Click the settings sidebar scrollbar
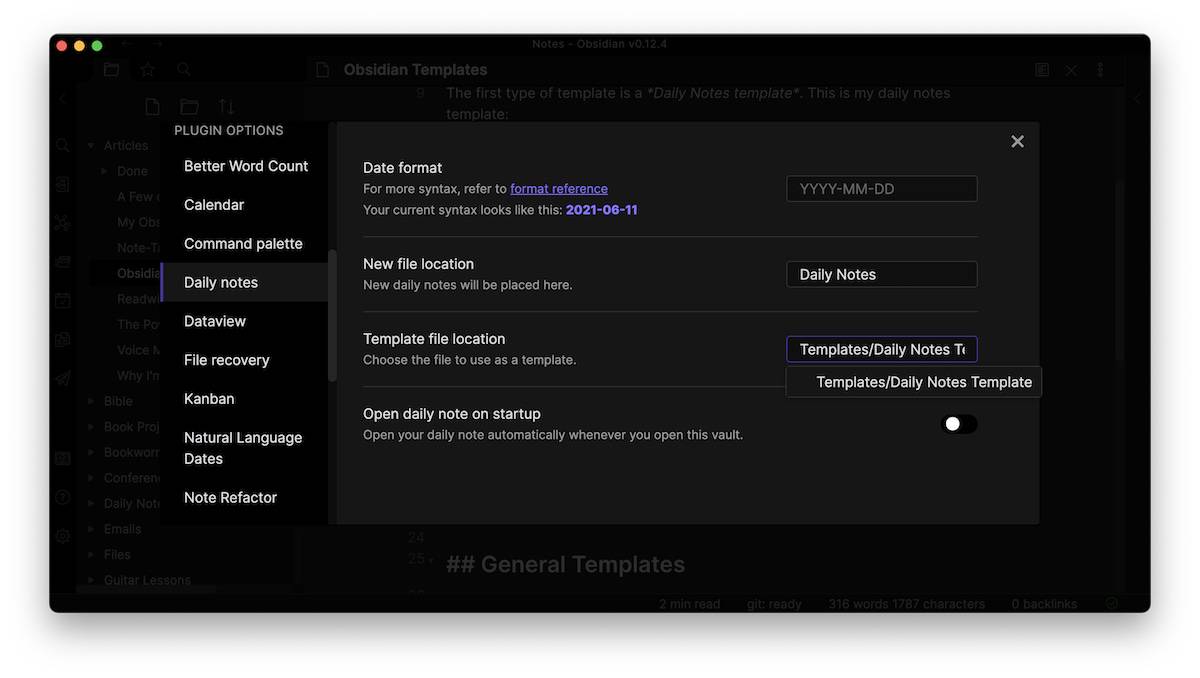Viewport: 1200px width, 678px height. [x=332, y=315]
